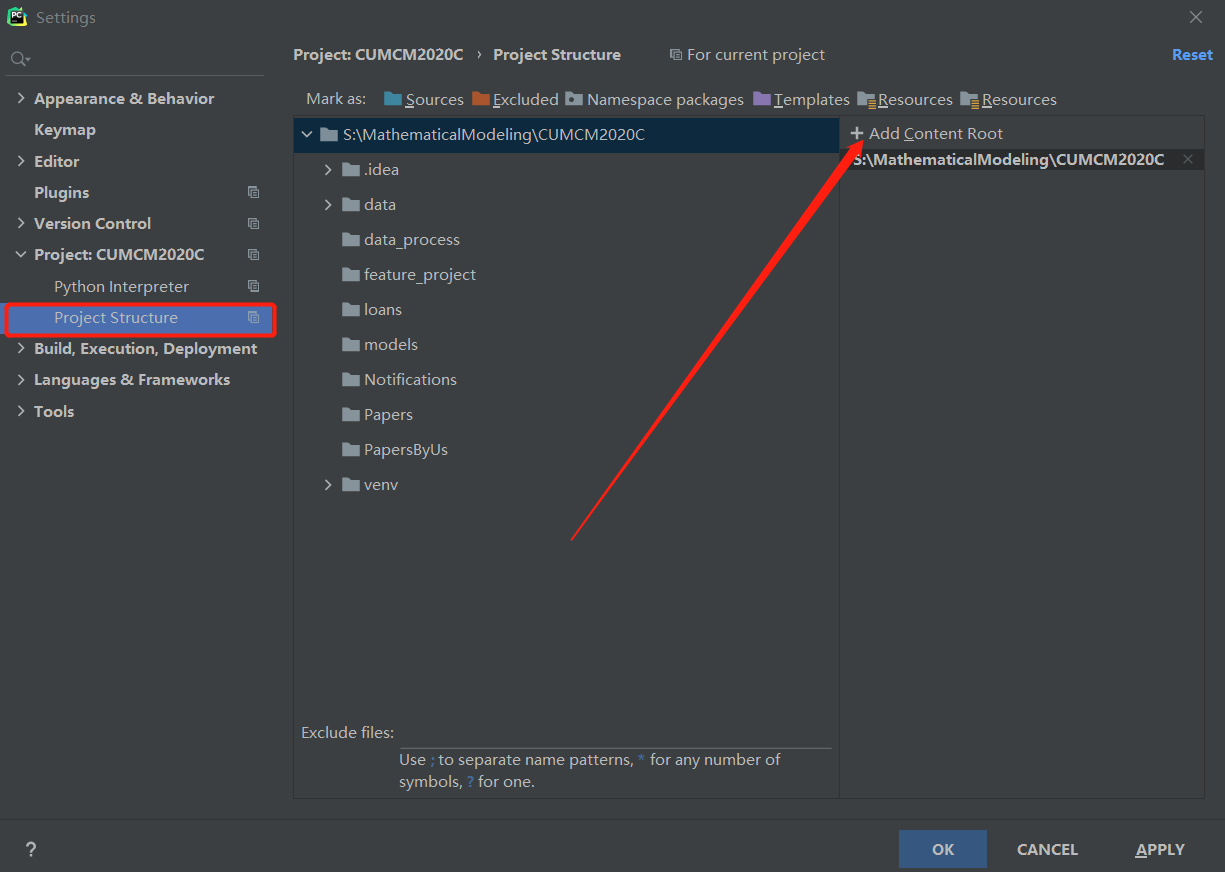Click the CANCEL button

click(1047, 849)
